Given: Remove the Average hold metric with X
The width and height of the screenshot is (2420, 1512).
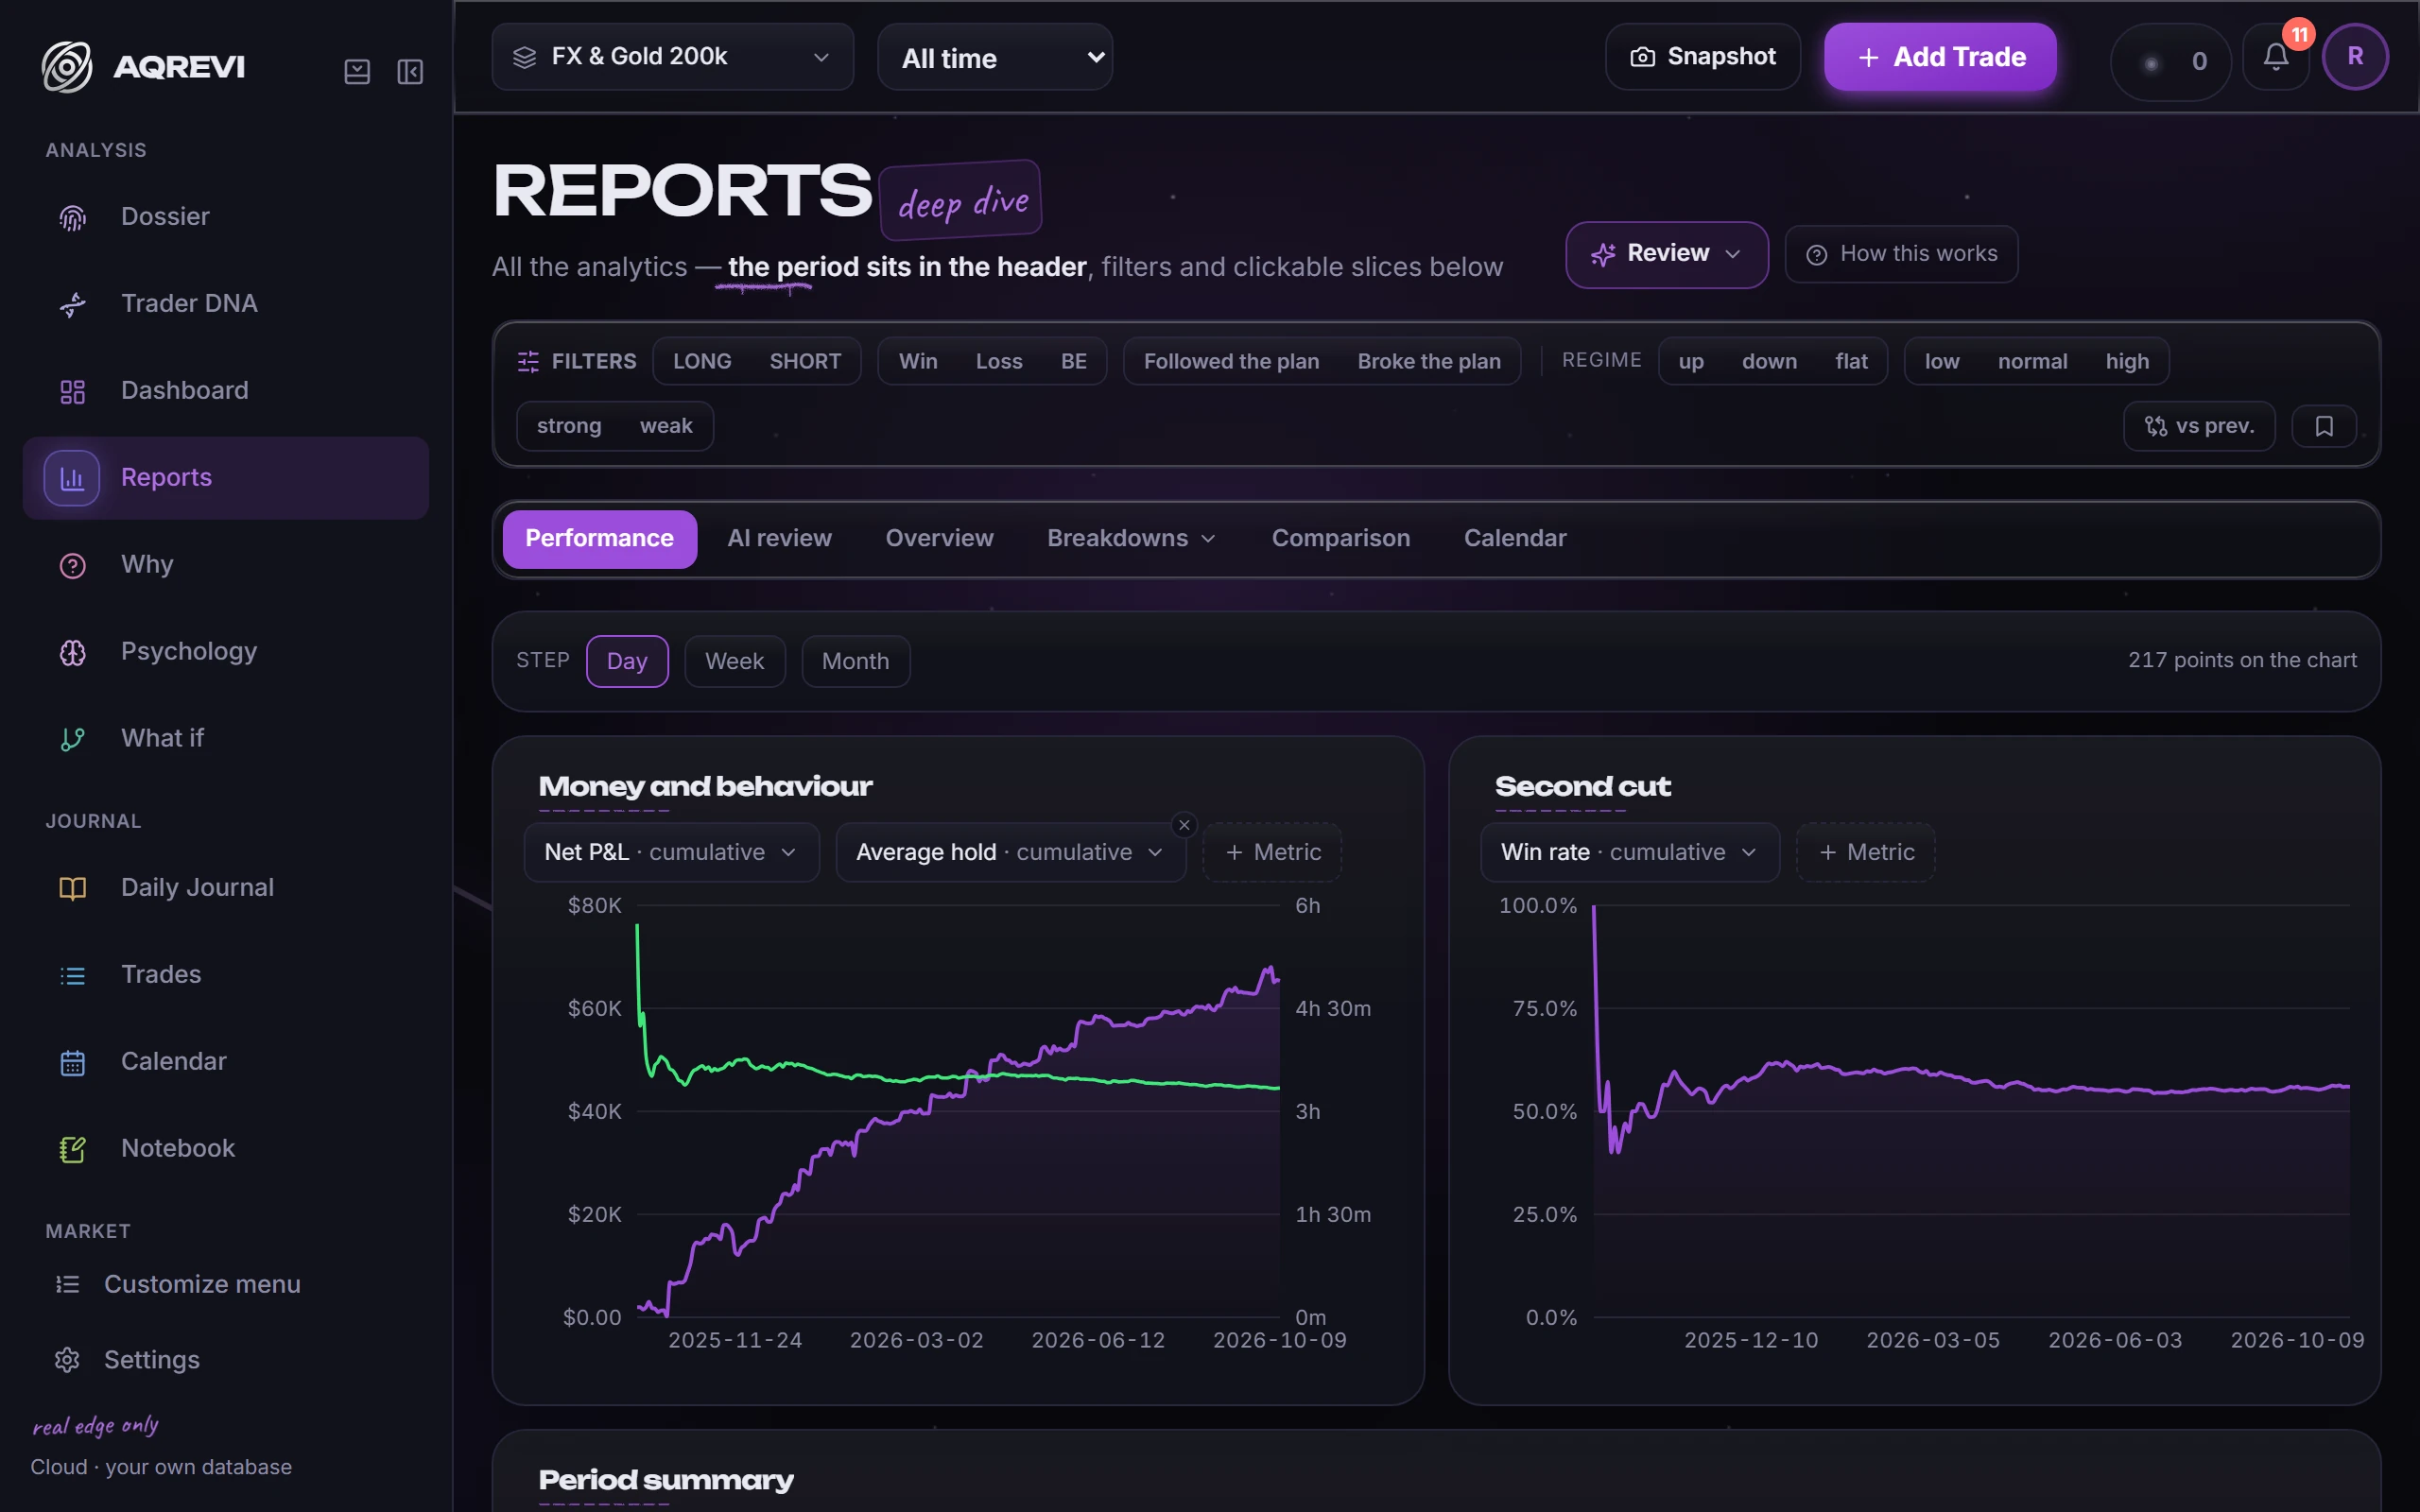Looking at the screenshot, I should tap(1184, 825).
